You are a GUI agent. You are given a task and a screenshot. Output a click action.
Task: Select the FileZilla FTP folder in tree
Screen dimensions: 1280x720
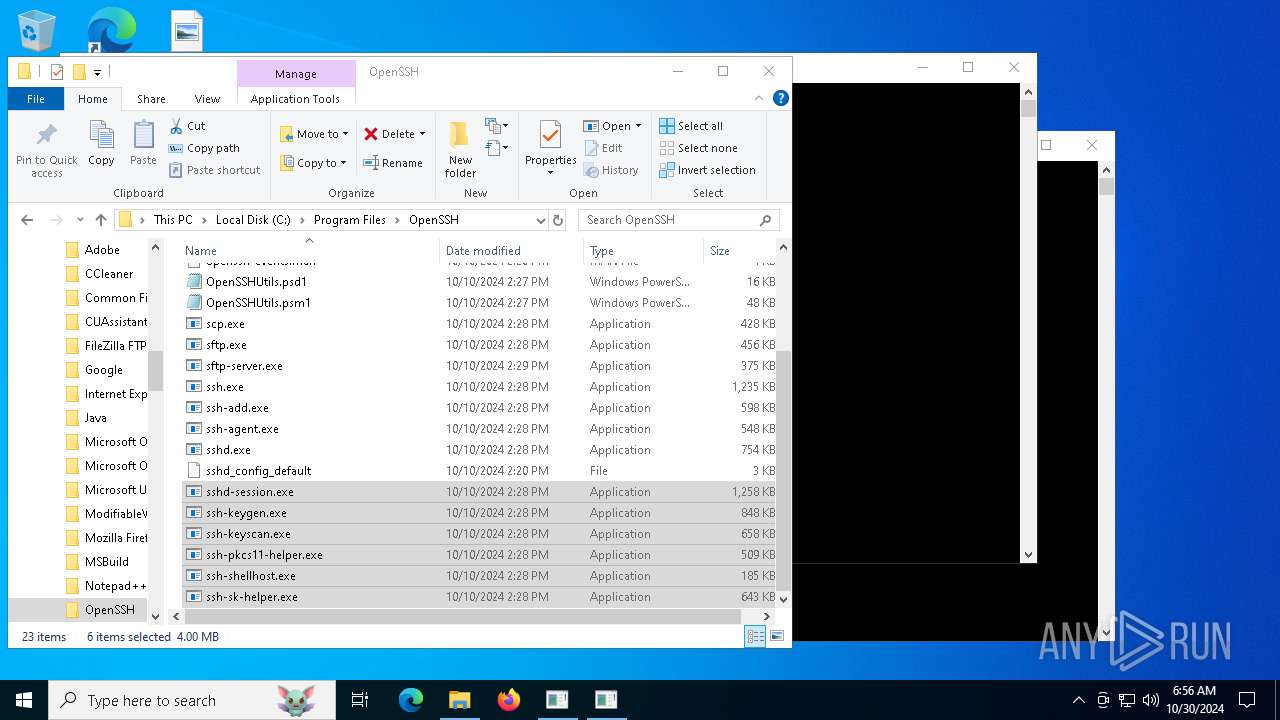pyautogui.click(x=106, y=346)
